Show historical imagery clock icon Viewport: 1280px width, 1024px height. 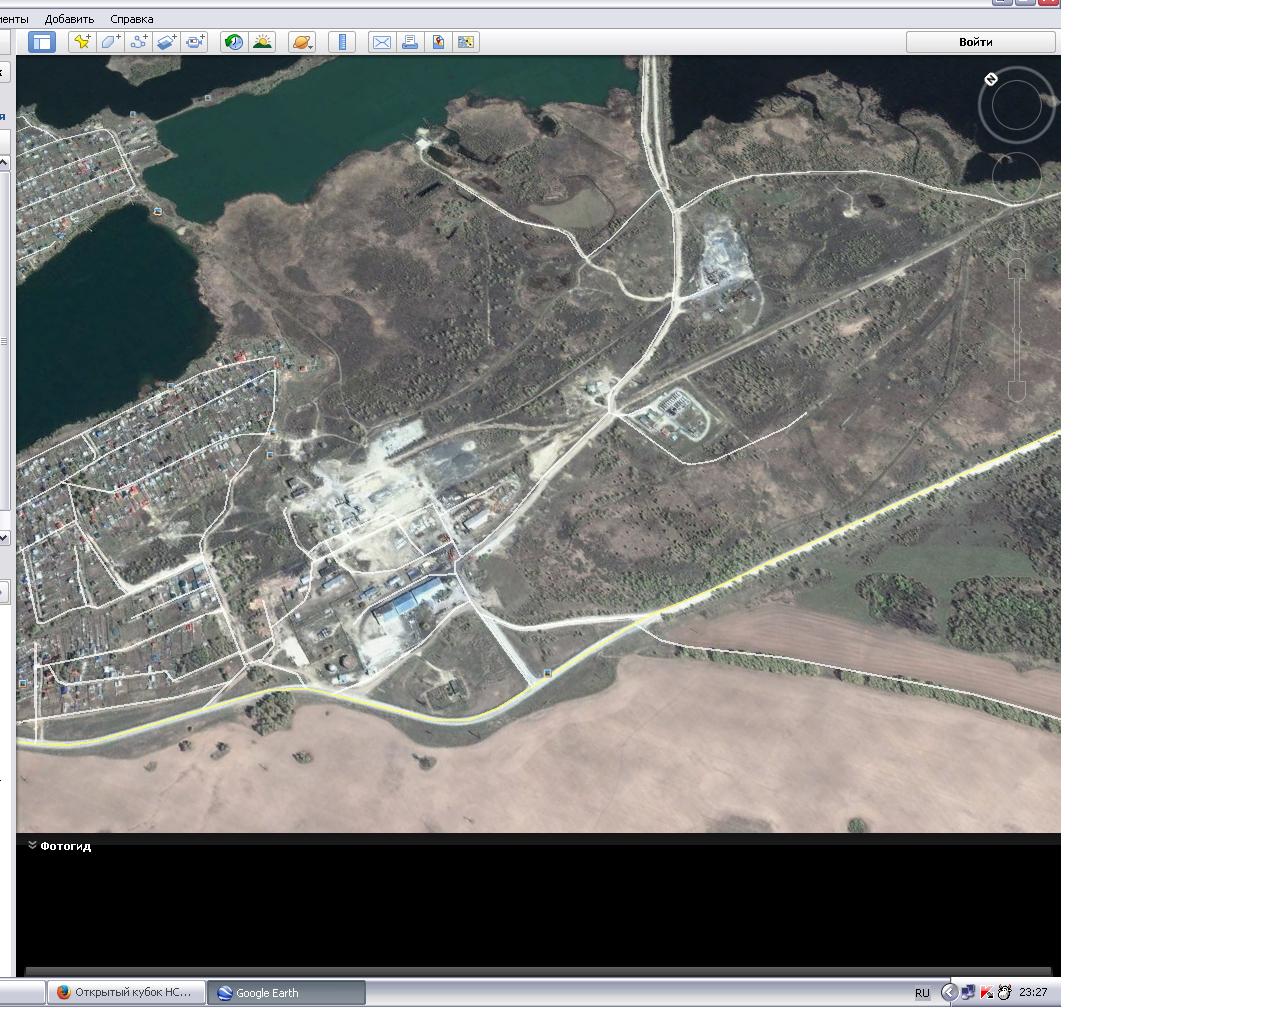tap(234, 42)
